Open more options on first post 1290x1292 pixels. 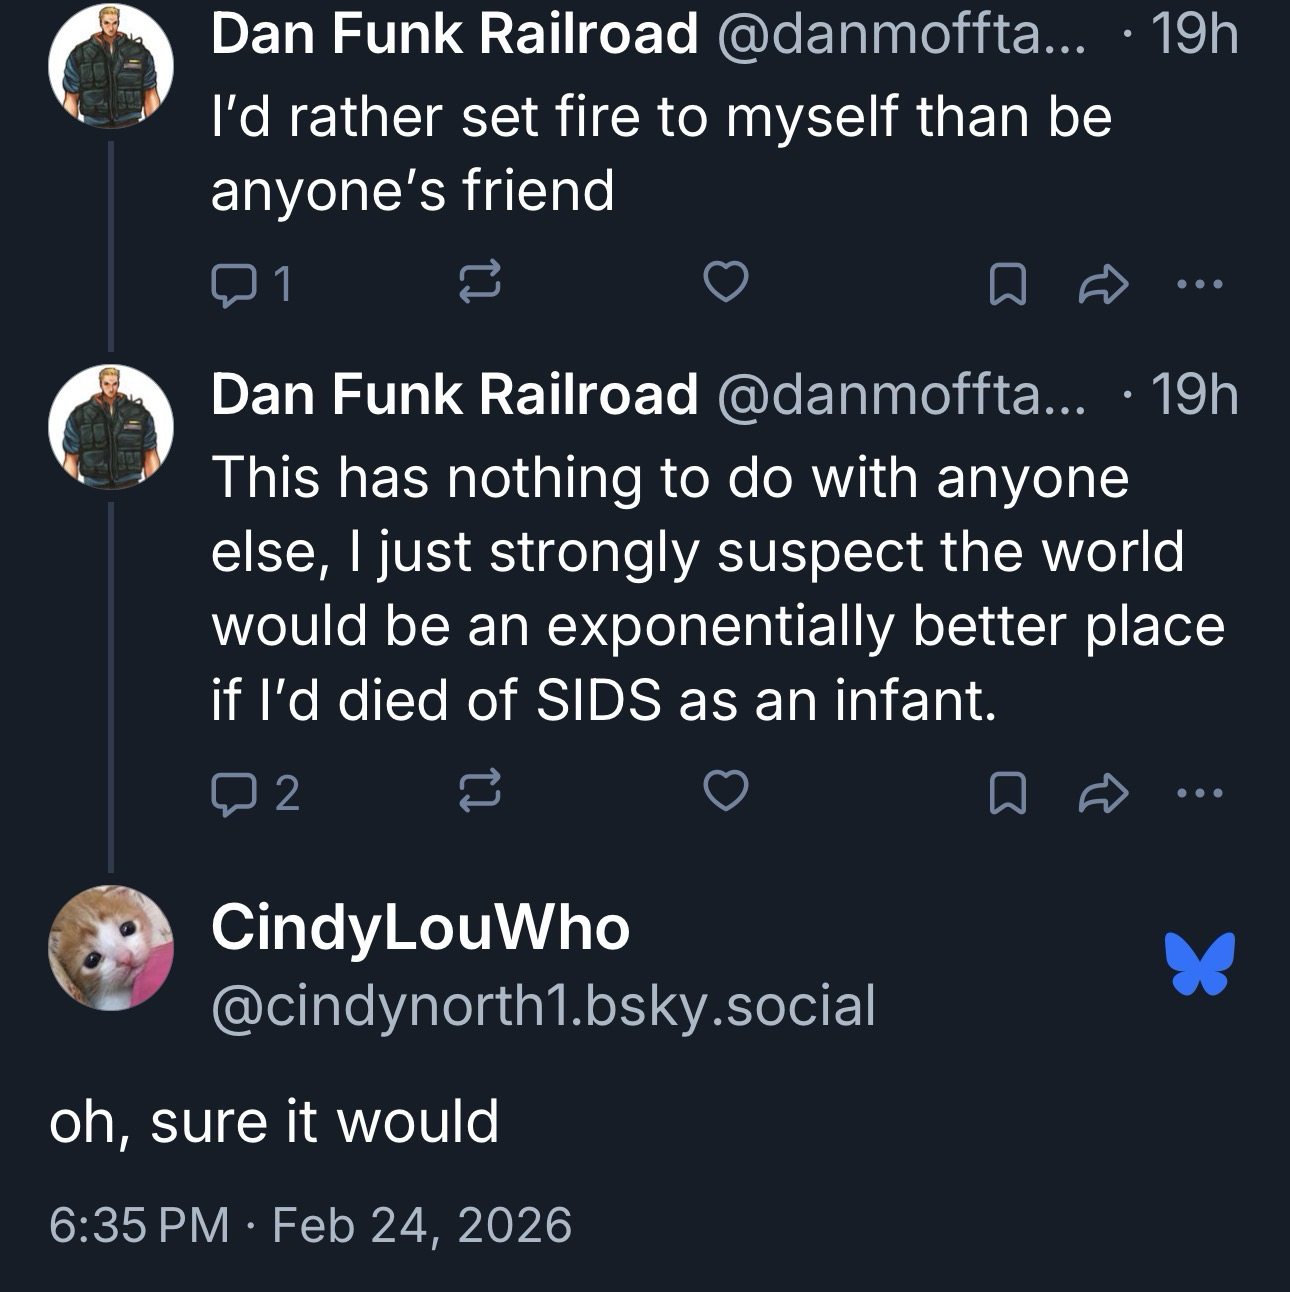point(1199,286)
